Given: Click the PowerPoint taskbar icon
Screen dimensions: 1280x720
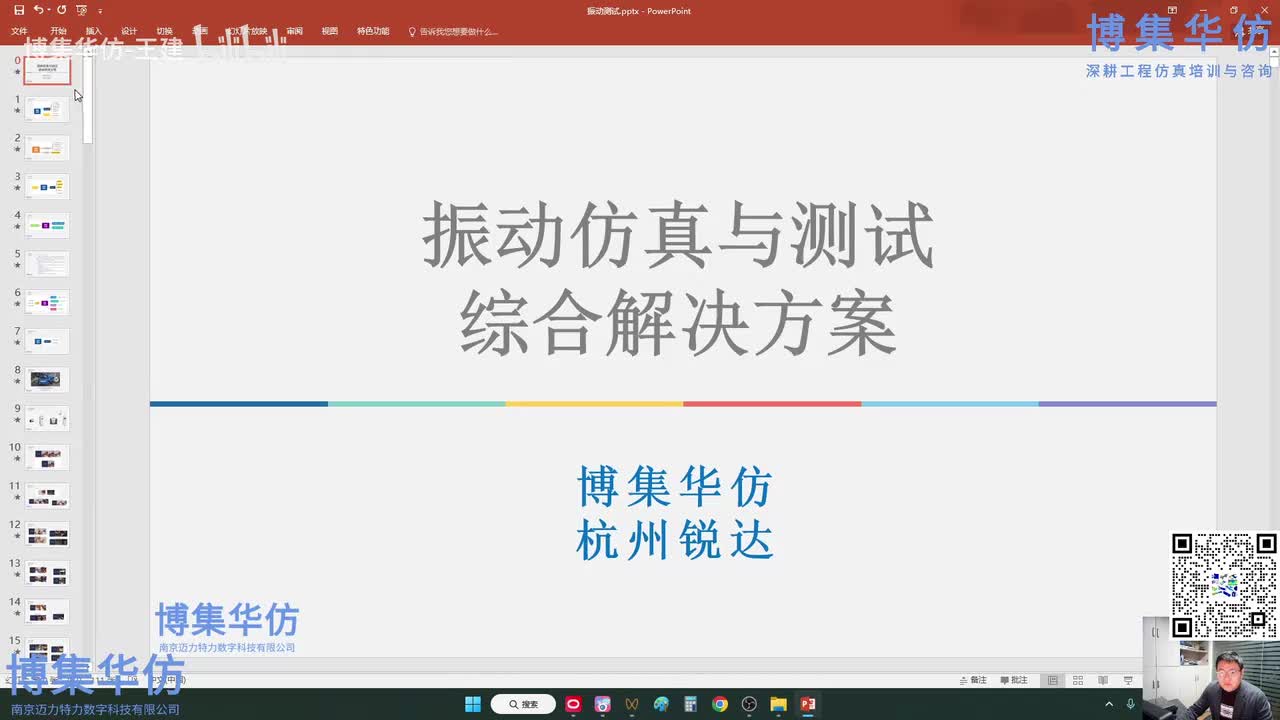Looking at the screenshot, I should pyautogui.click(x=808, y=704).
